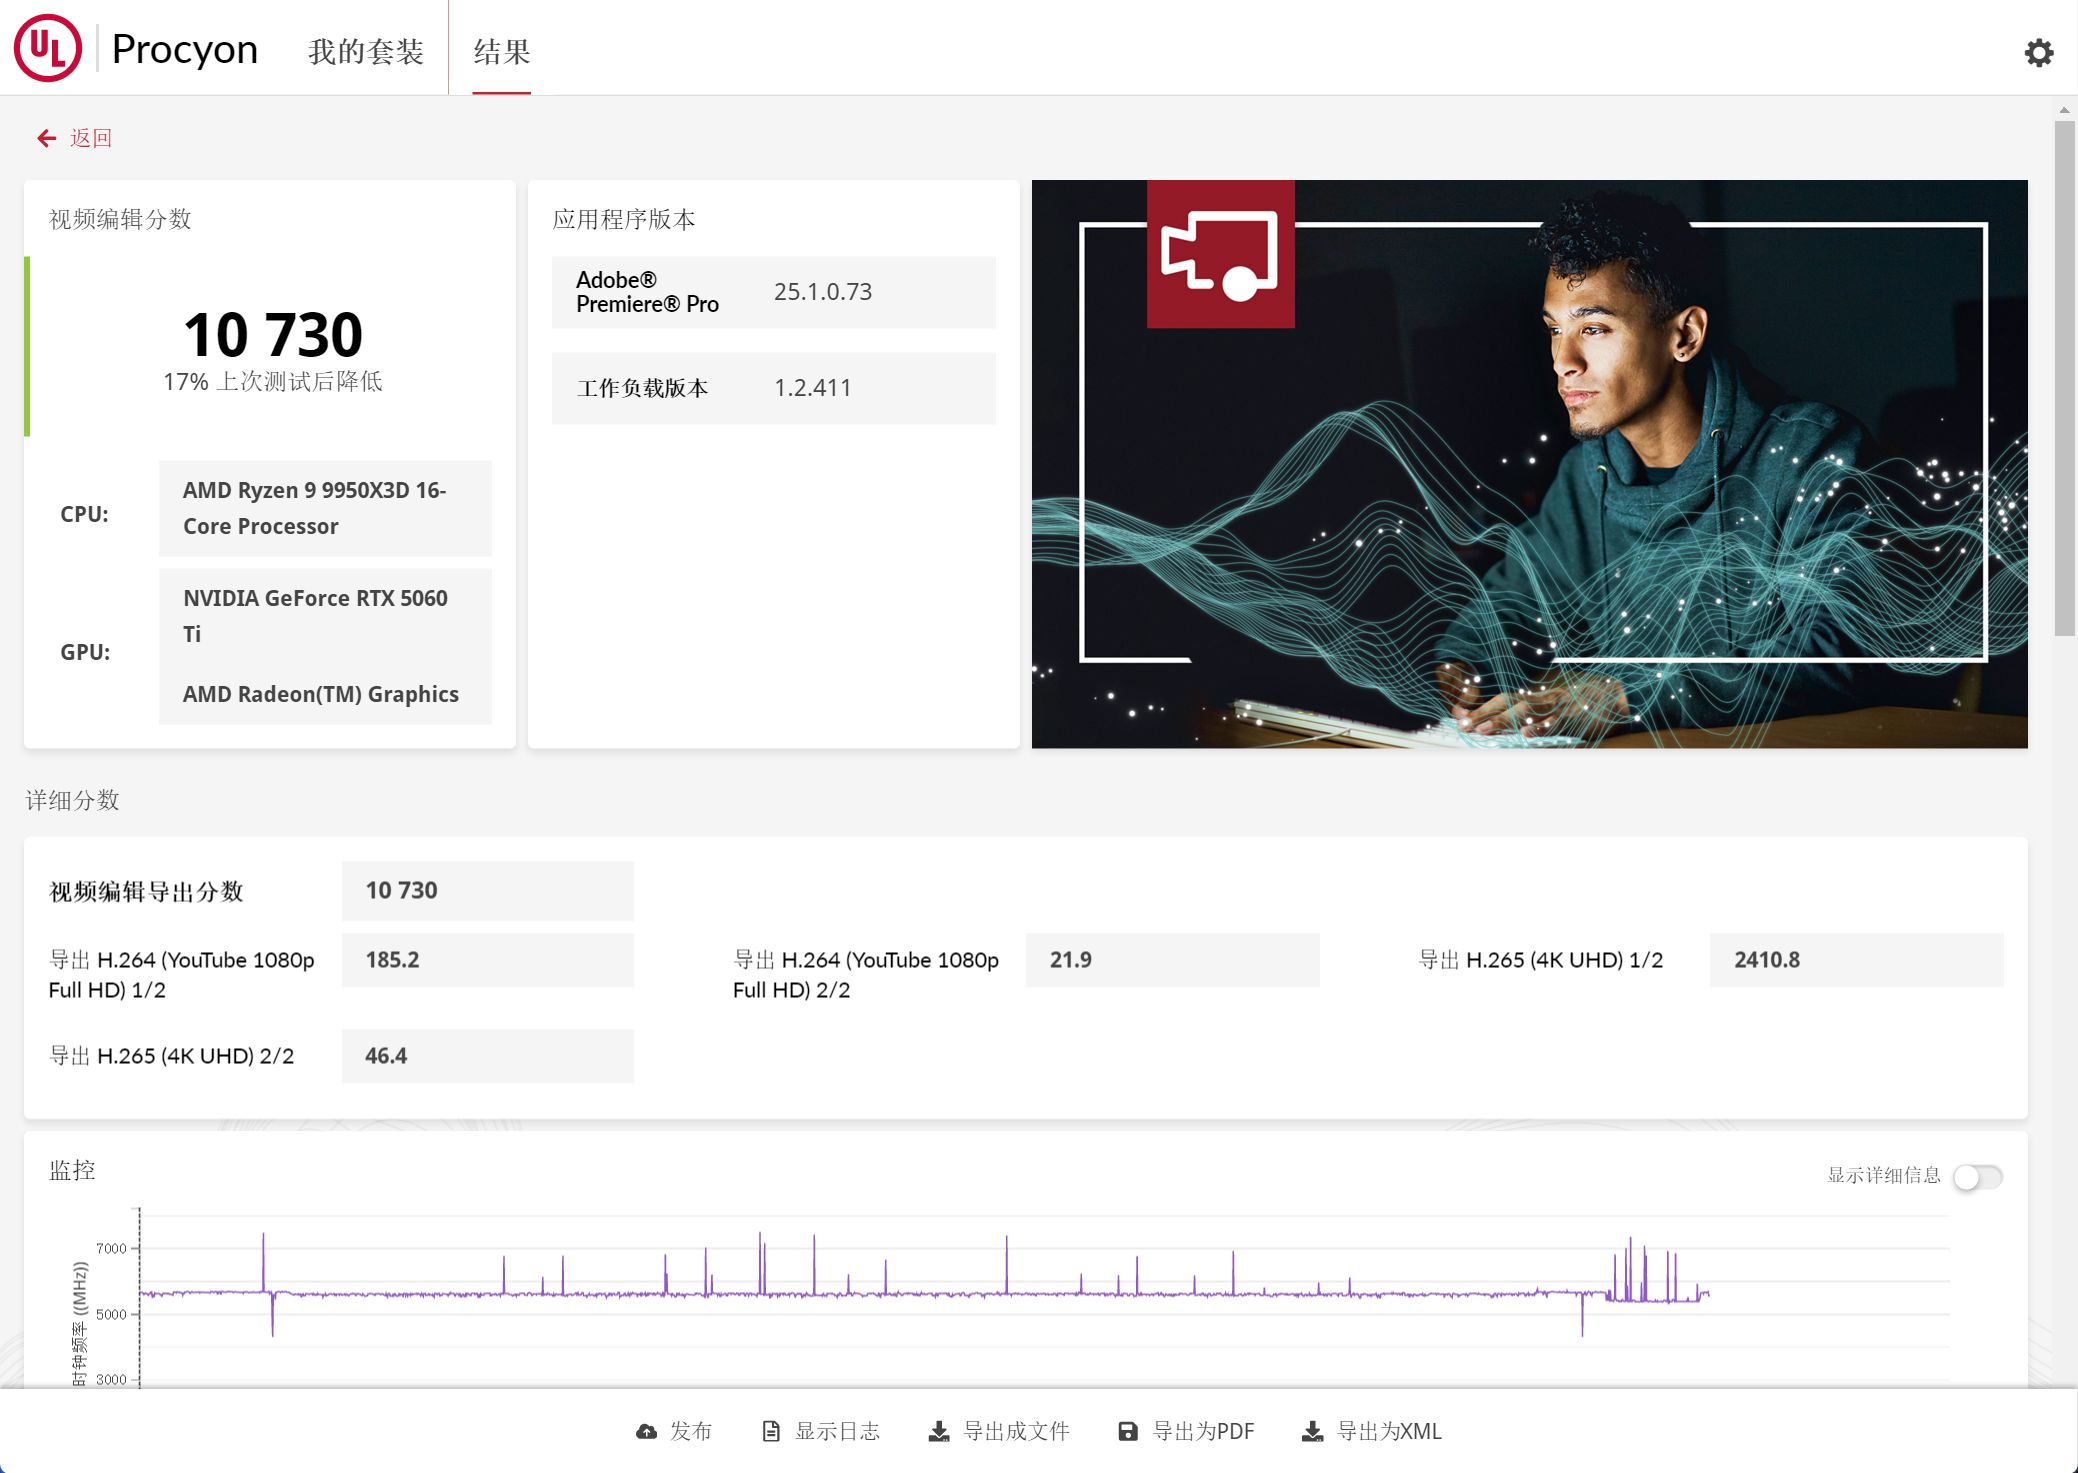Select the 结果 tab

tap(501, 51)
